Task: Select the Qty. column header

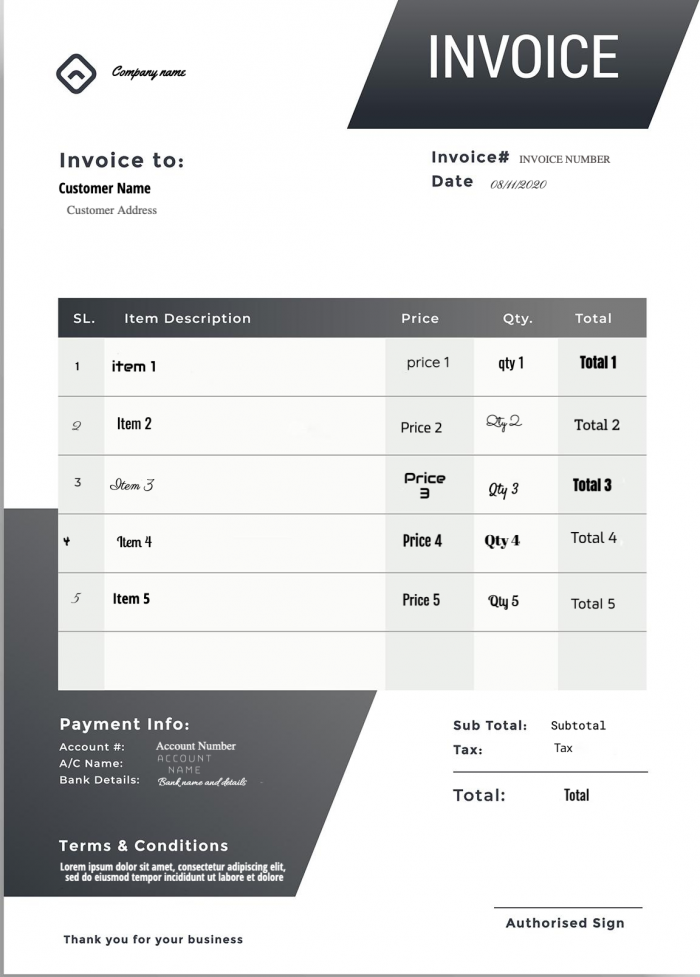Action: (x=517, y=318)
